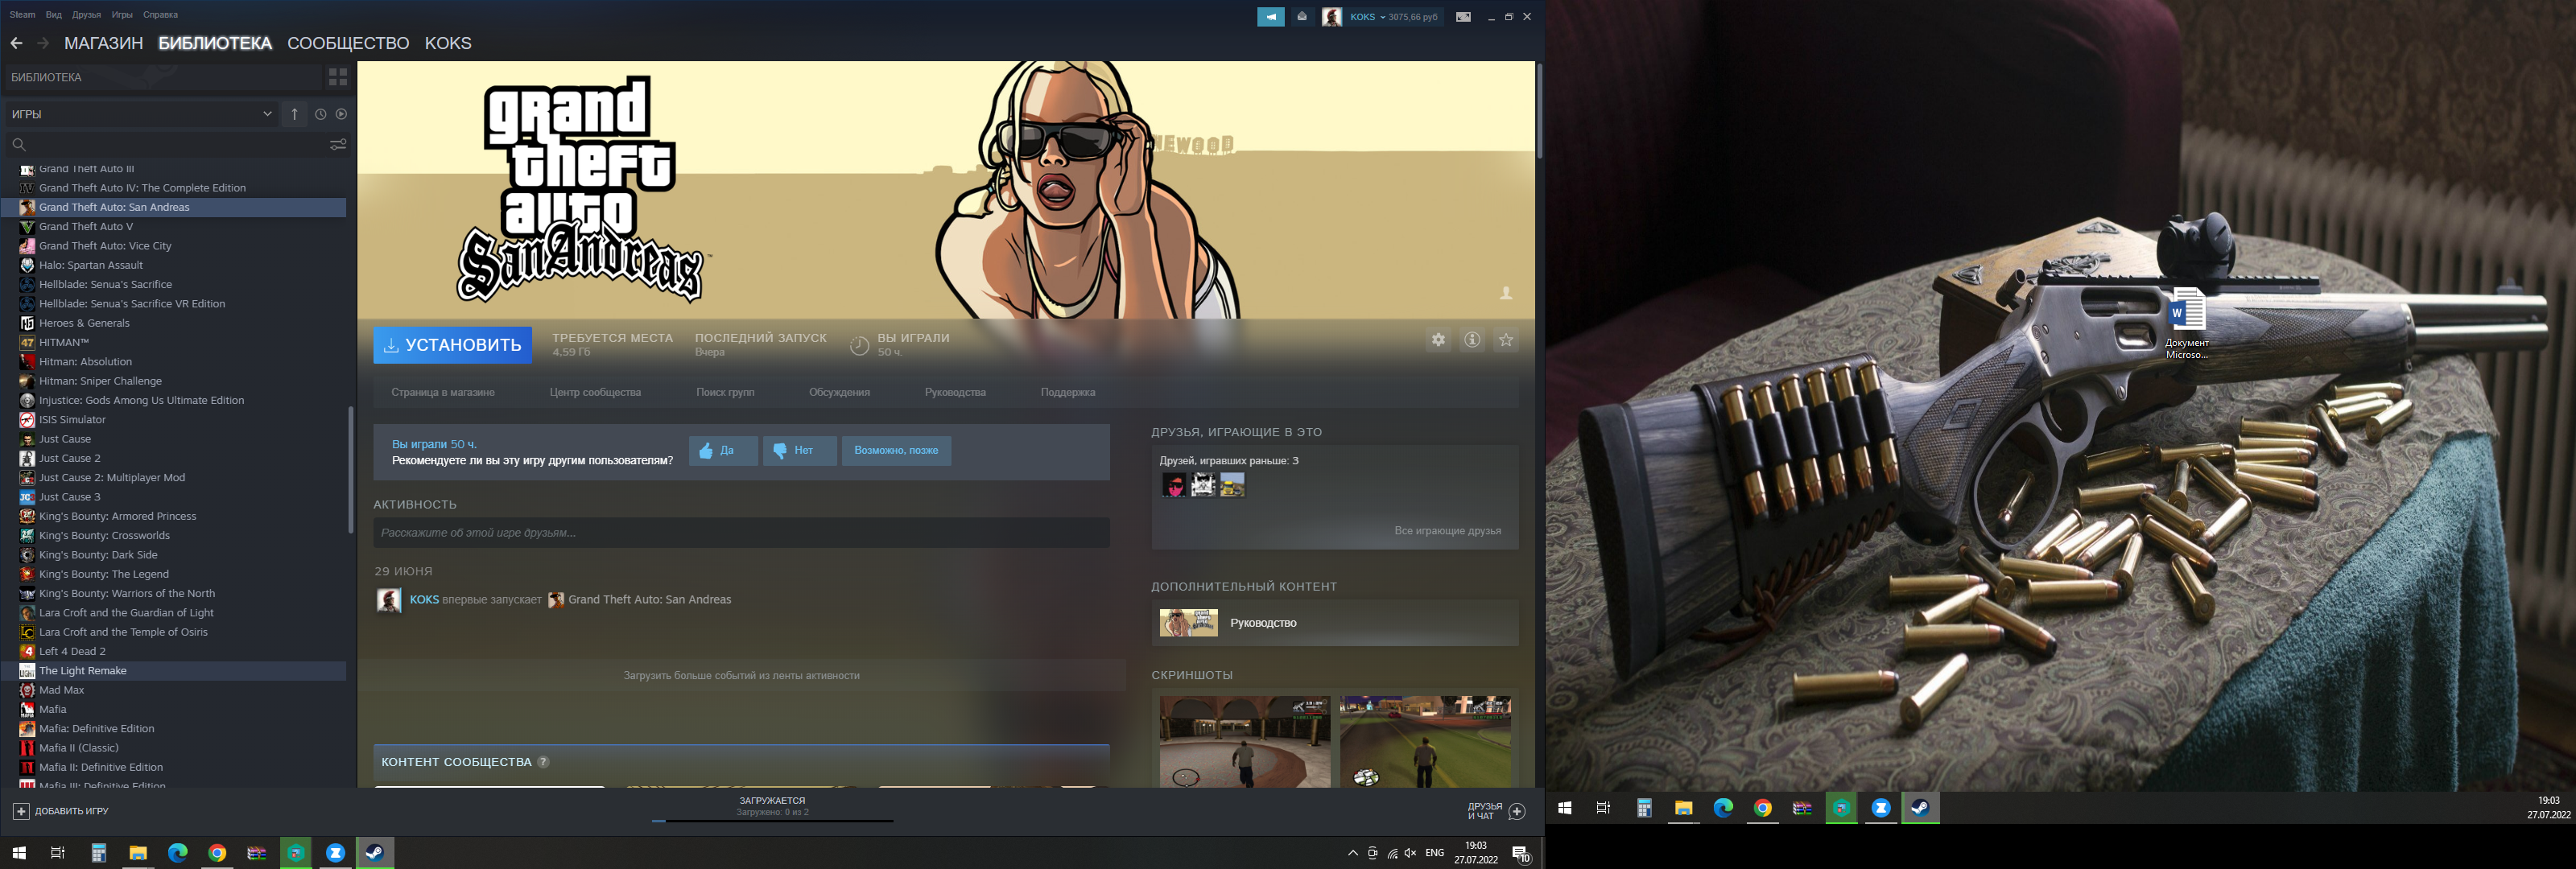
Task: Open the Steam menu
Action: 22,15
